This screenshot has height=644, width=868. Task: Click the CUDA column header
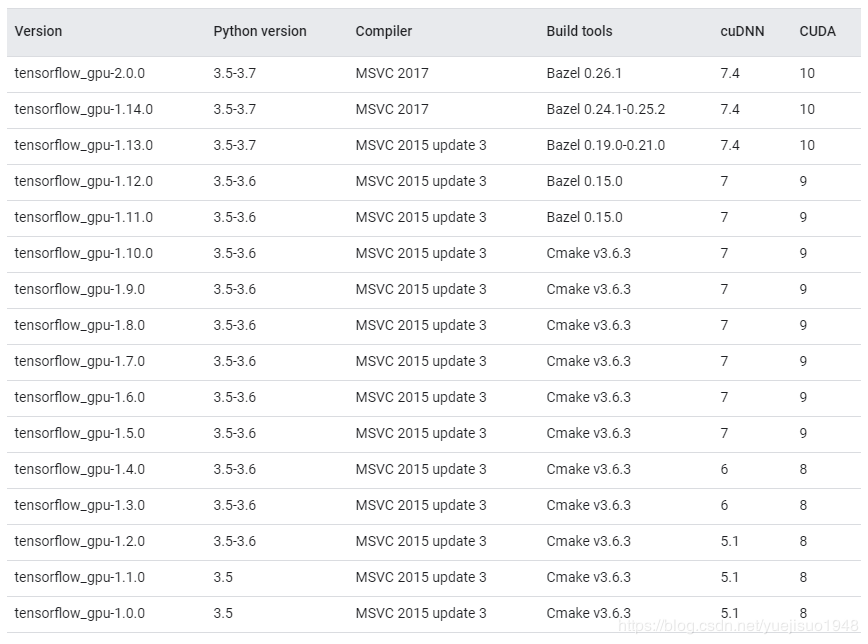click(x=817, y=32)
